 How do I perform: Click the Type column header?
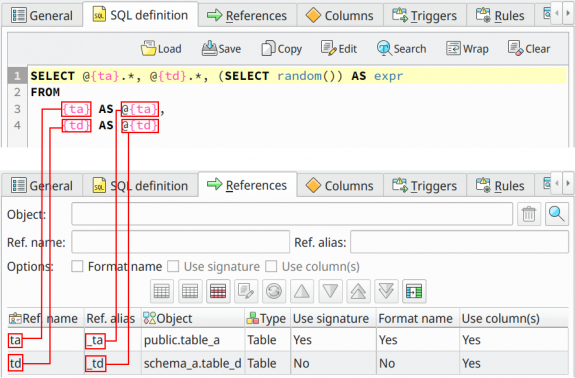point(268,318)
